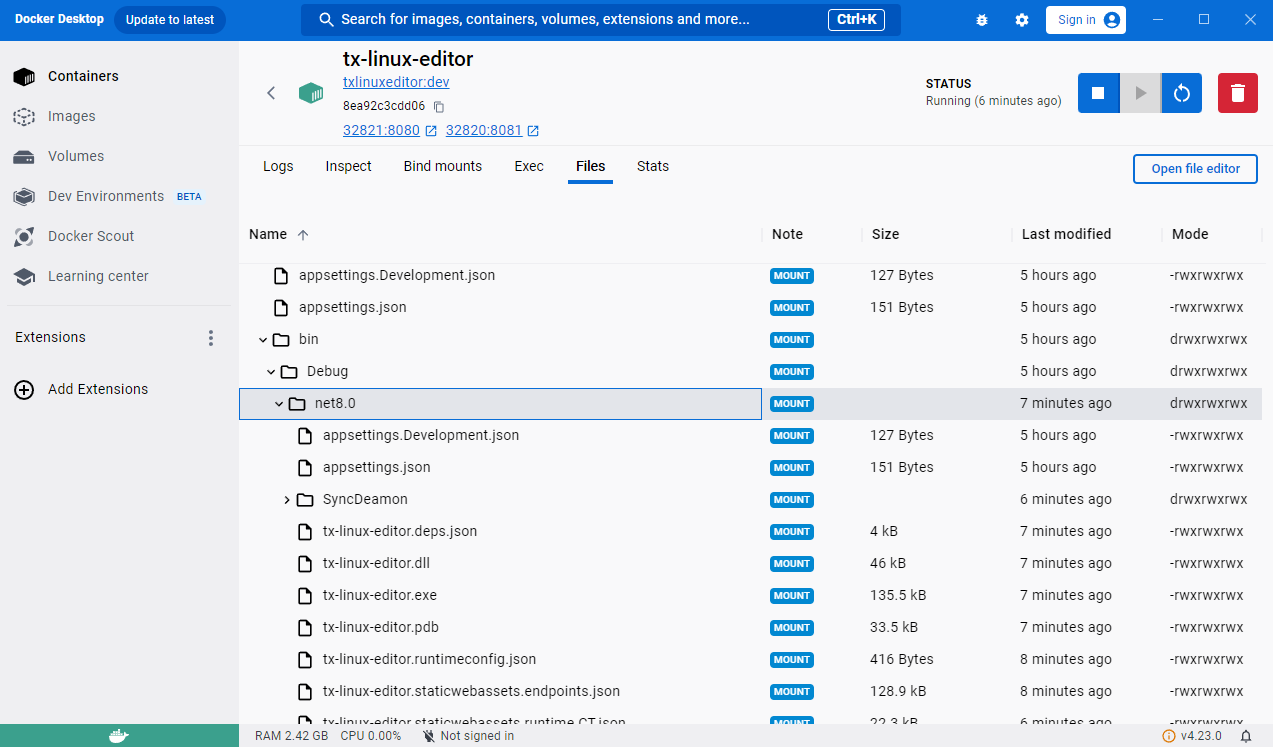Sort by Size column header

[x=885, y=234]
